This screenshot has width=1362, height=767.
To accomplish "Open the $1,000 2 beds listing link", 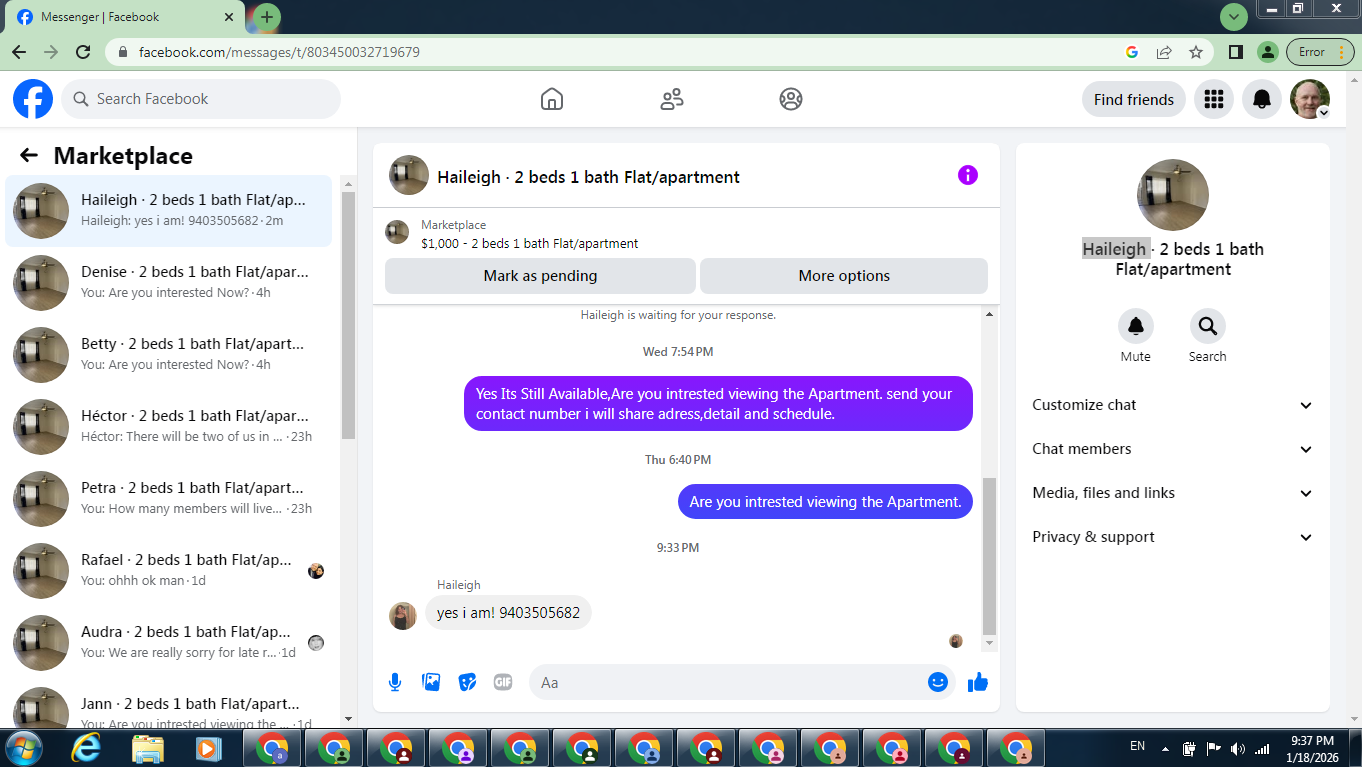I will tap(529, 243).
